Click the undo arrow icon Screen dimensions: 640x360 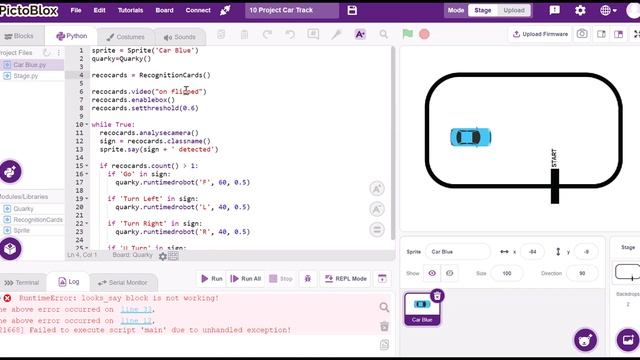[290, 34]
